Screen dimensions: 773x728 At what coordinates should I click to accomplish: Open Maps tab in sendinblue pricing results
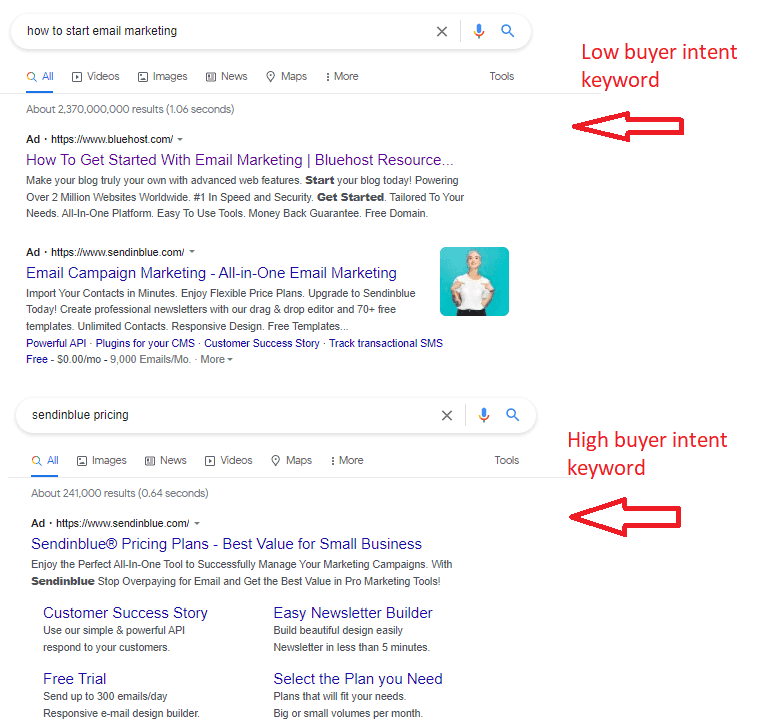(x=291, y=460)
